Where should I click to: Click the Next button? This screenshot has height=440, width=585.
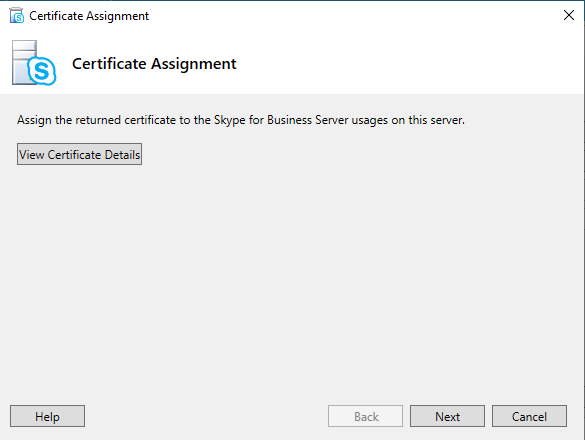point(447,416)
